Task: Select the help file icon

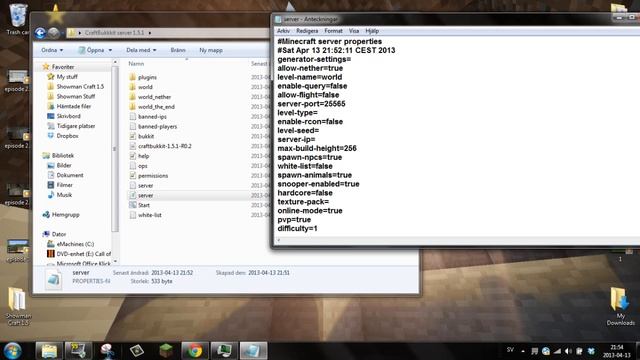Action: coord(133,156)
